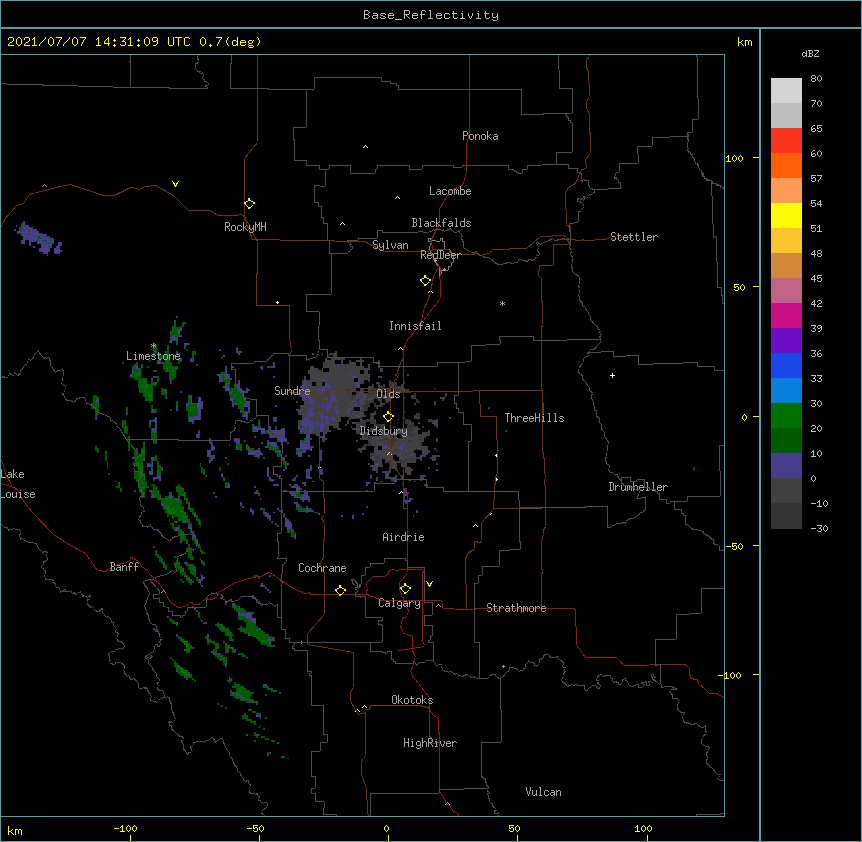Viewport: 862px width, 842px height.
Task: Select the yellow diamond marker below Cochrane
Action: 340,590
